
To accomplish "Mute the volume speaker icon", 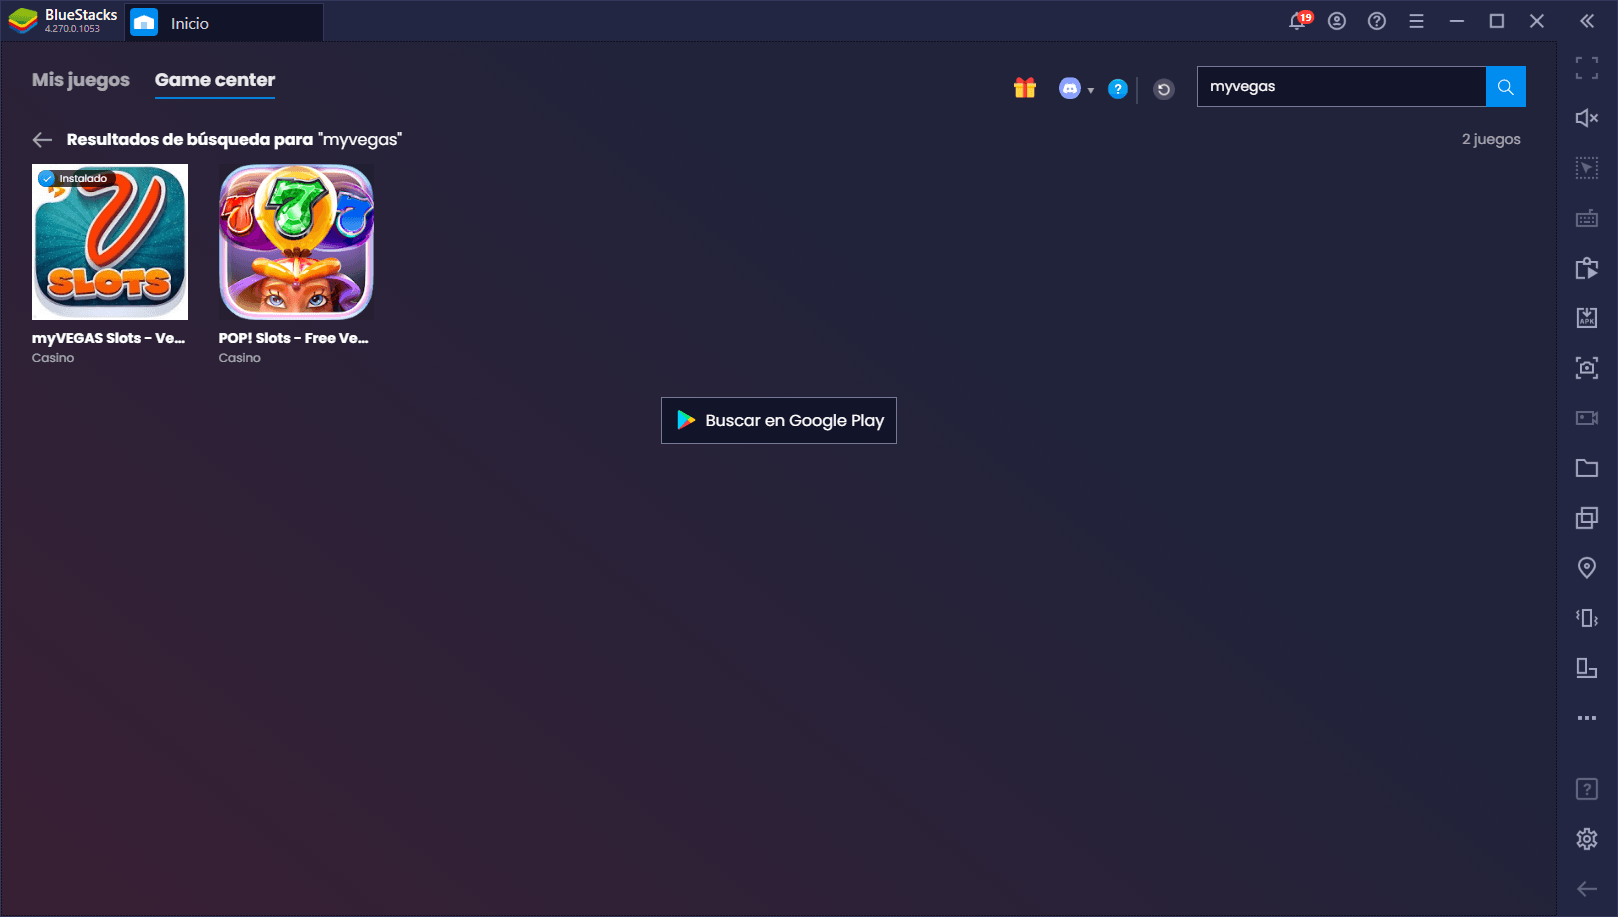I will pos(1587,118).
